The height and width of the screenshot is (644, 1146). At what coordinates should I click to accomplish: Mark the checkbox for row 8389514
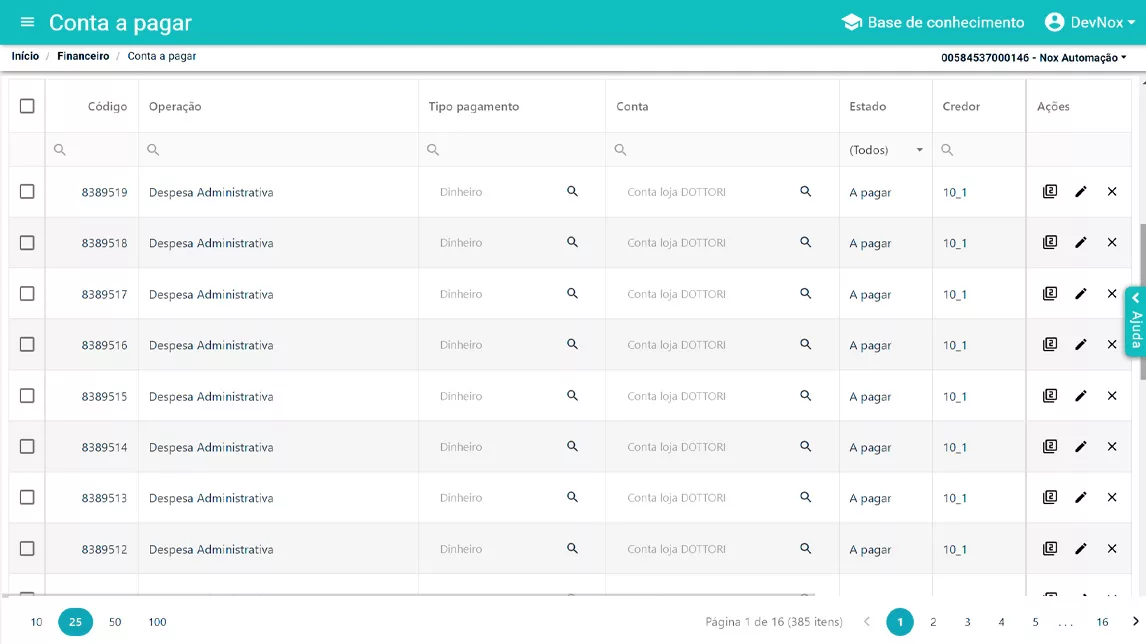pyautogui.click(x=27, y=447)
